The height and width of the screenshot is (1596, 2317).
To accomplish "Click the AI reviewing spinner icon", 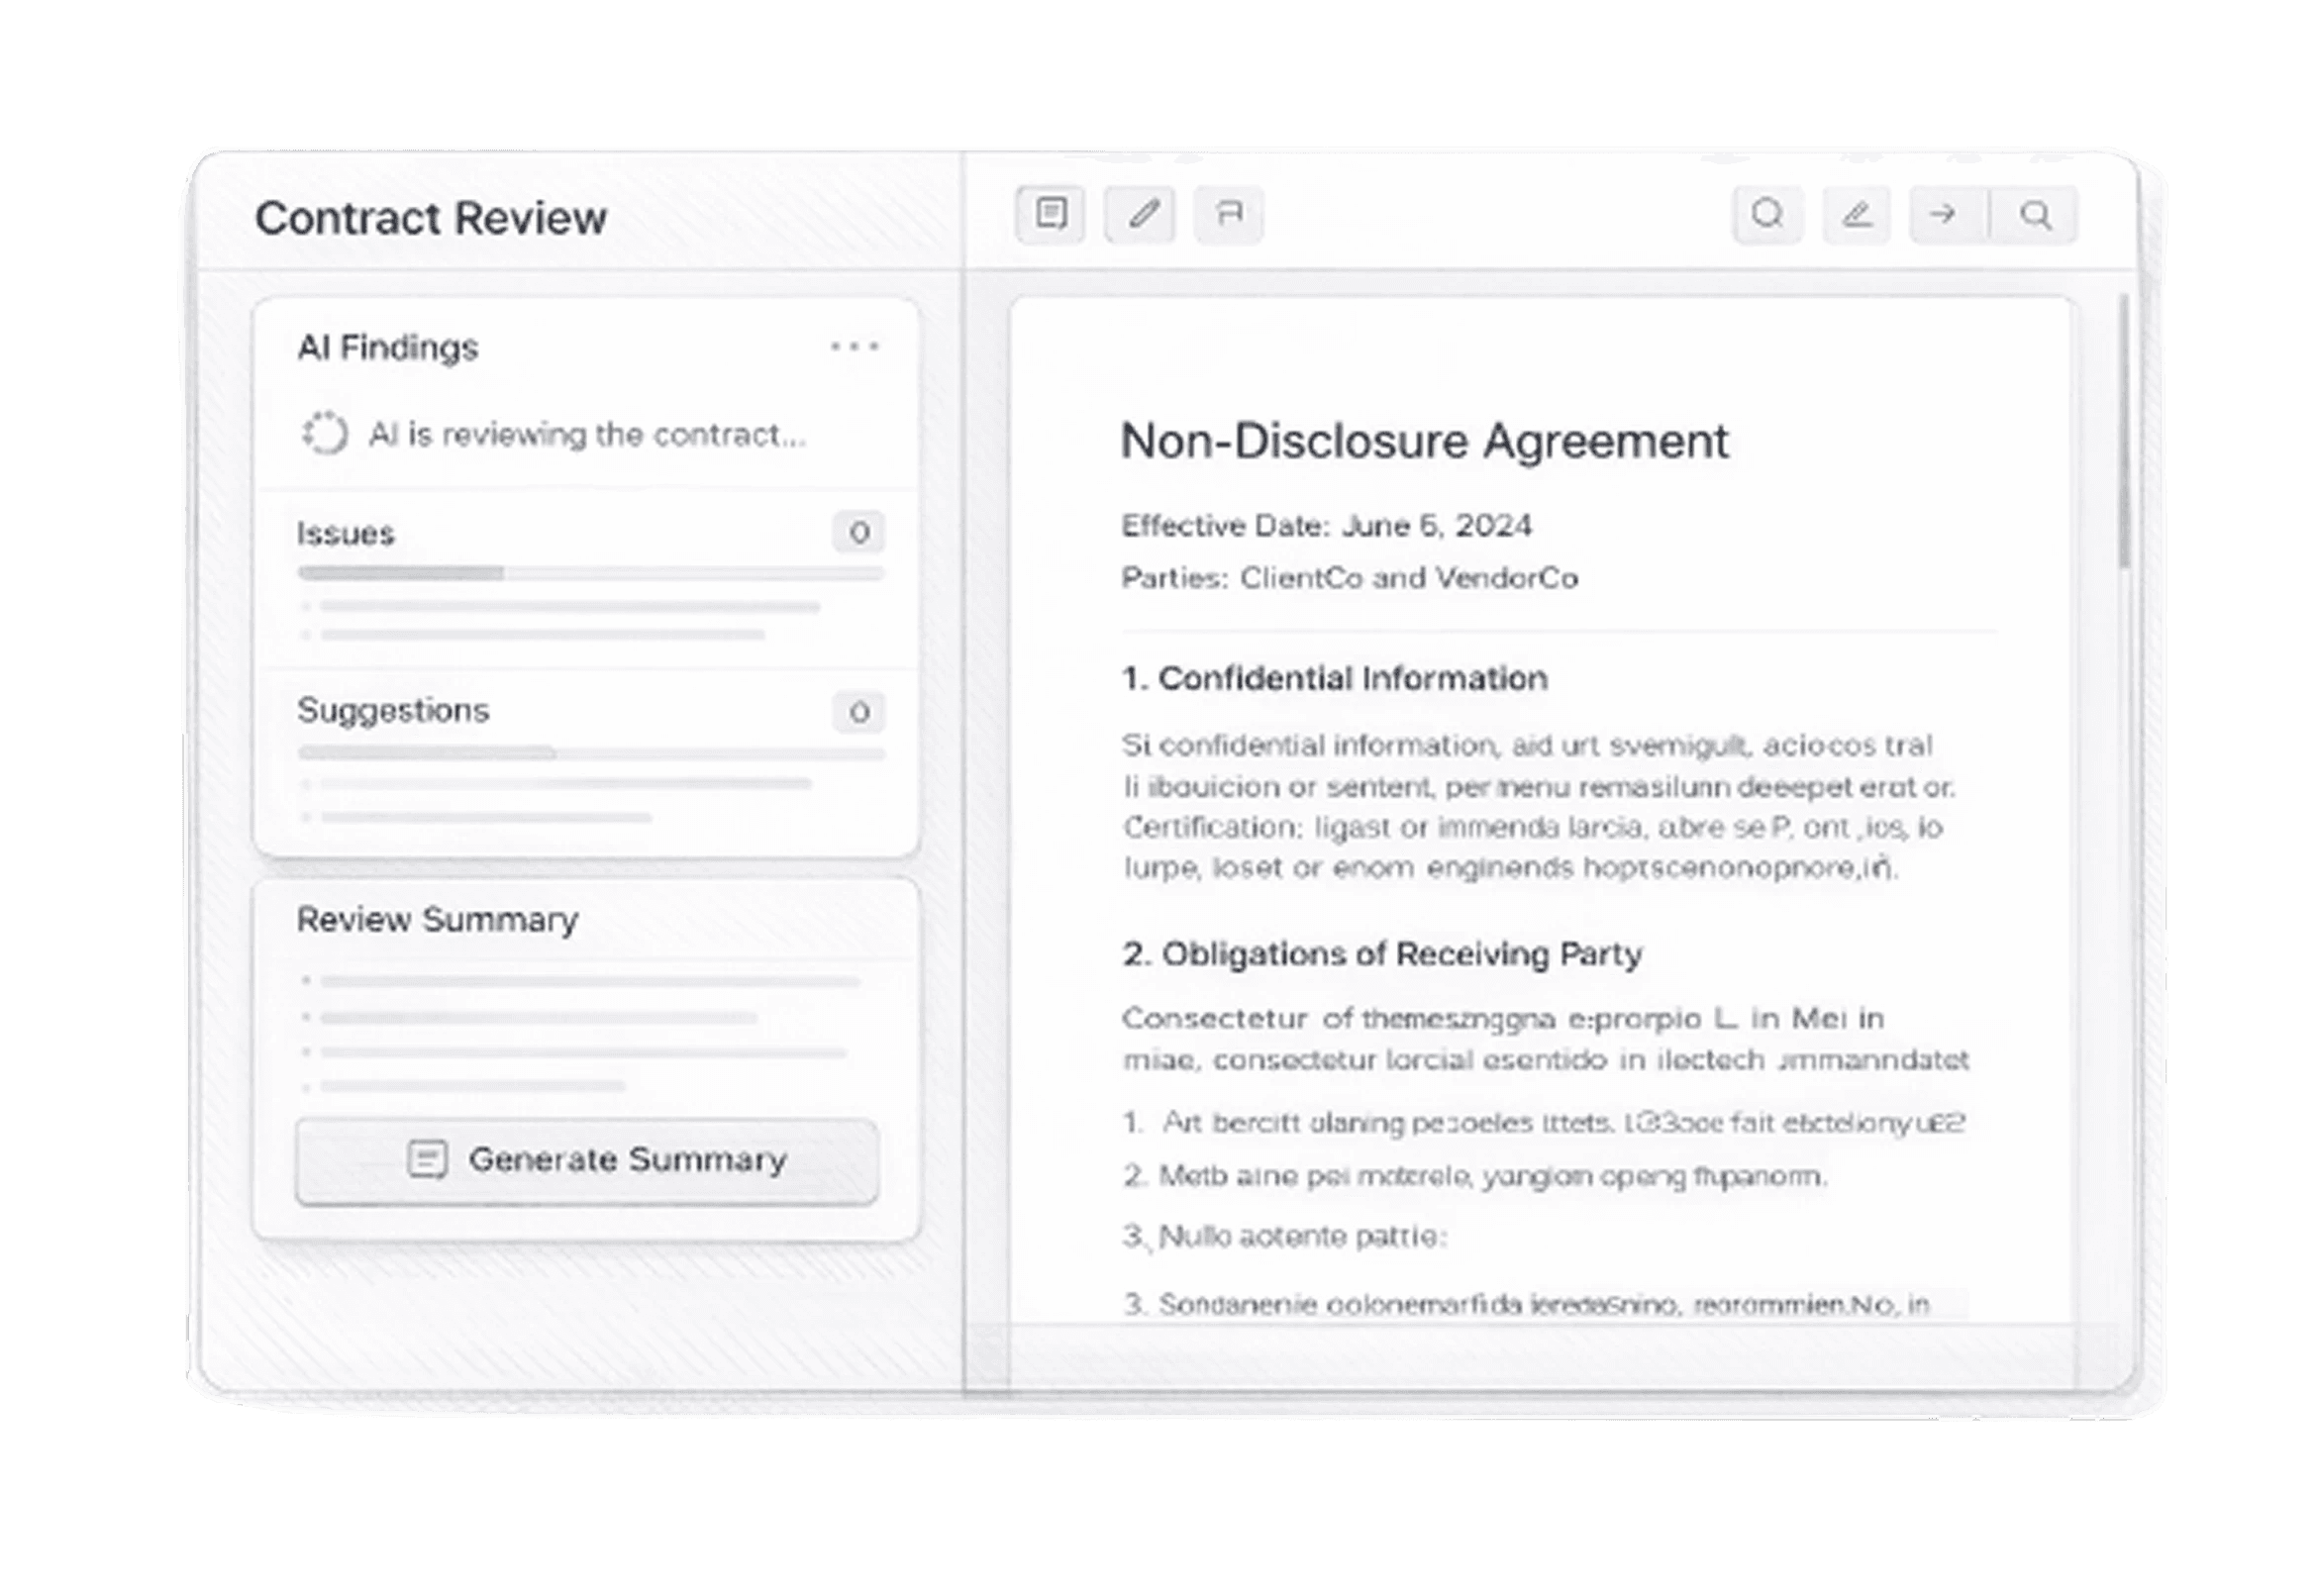I will click(x=325, y=434).
